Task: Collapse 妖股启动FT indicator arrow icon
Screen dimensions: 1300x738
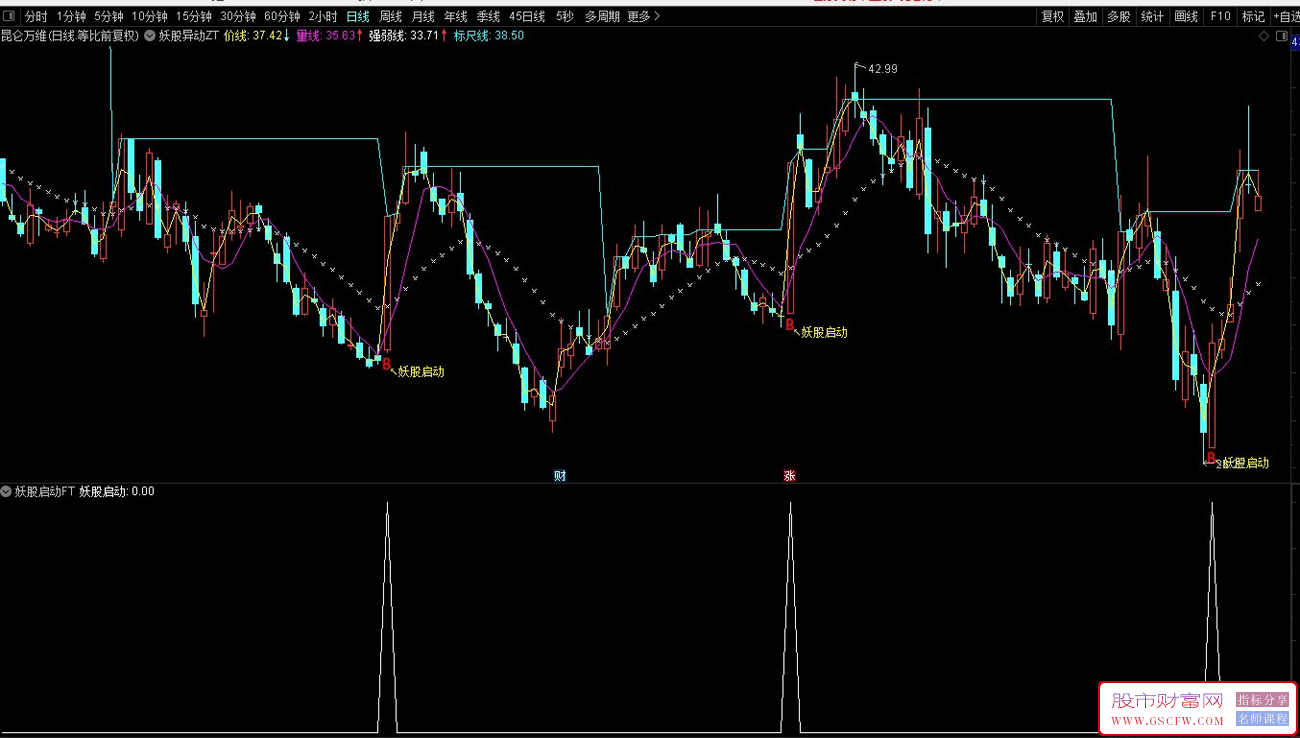Action: pos(6,491)
